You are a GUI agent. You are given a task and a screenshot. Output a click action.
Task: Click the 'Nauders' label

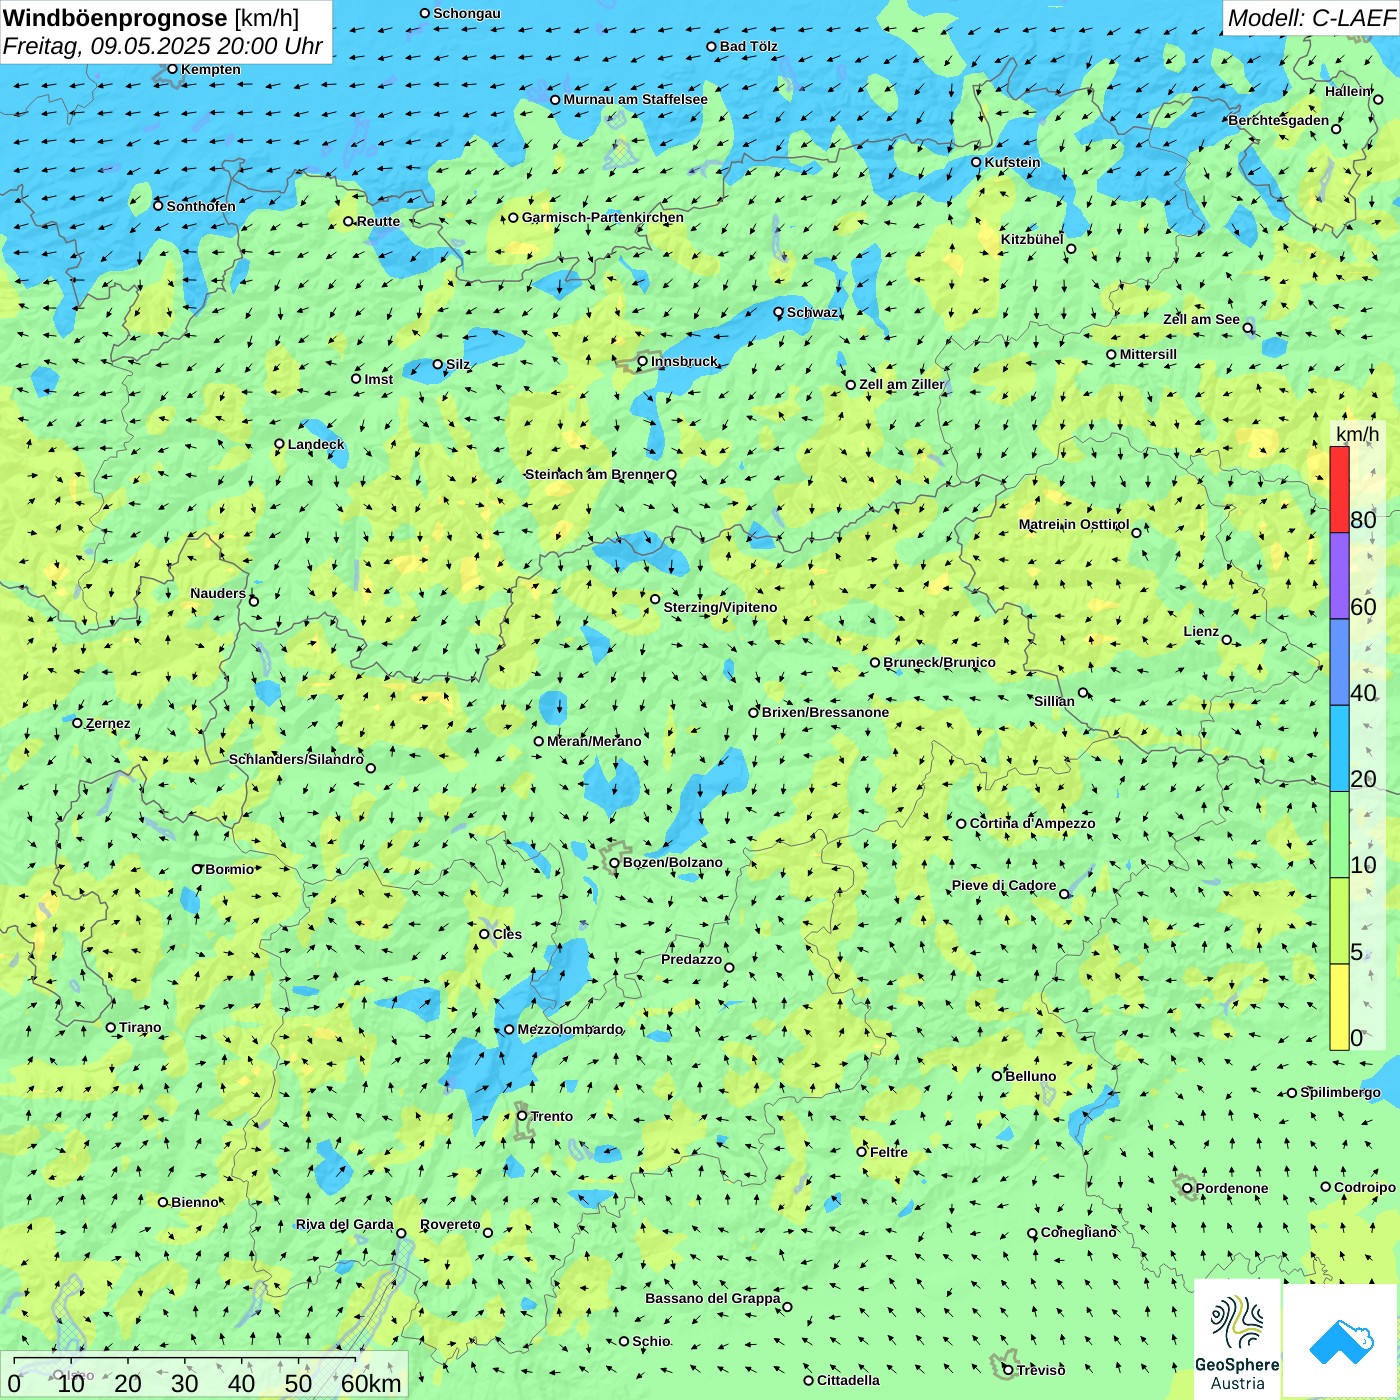point(218,593)
